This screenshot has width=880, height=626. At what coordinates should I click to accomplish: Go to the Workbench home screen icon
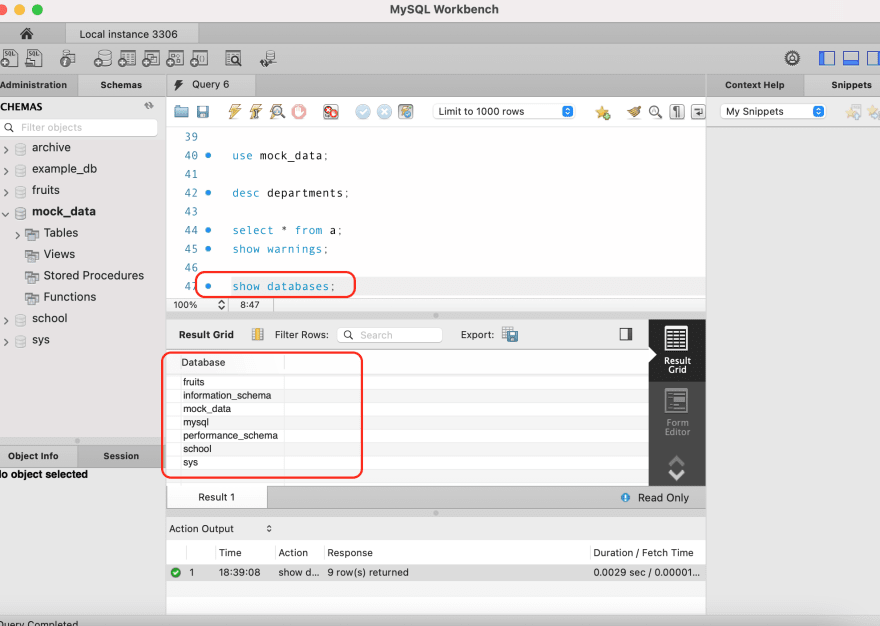26,34
